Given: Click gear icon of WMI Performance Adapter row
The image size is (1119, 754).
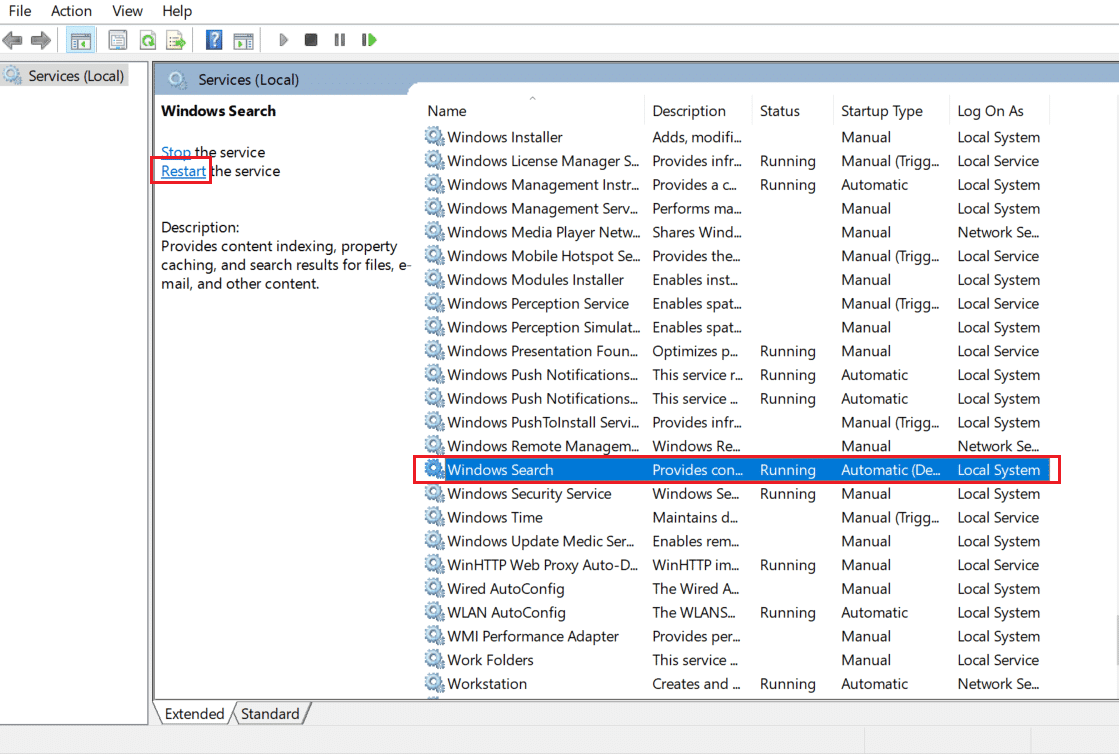Looking at the screenshot, I should coord(434,635).
